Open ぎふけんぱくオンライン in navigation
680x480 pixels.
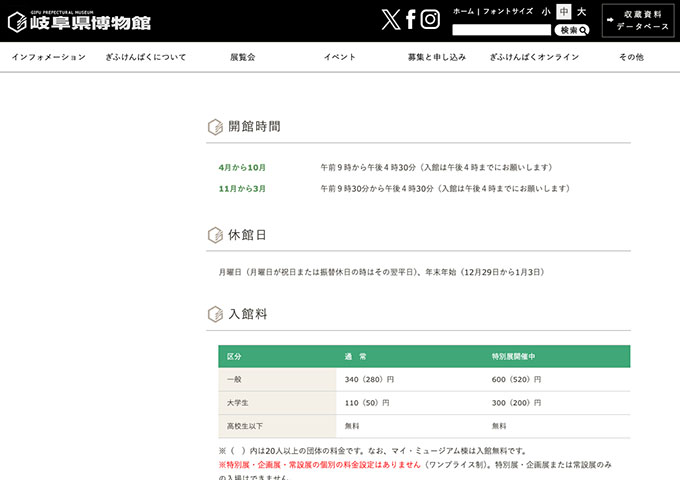534,57
